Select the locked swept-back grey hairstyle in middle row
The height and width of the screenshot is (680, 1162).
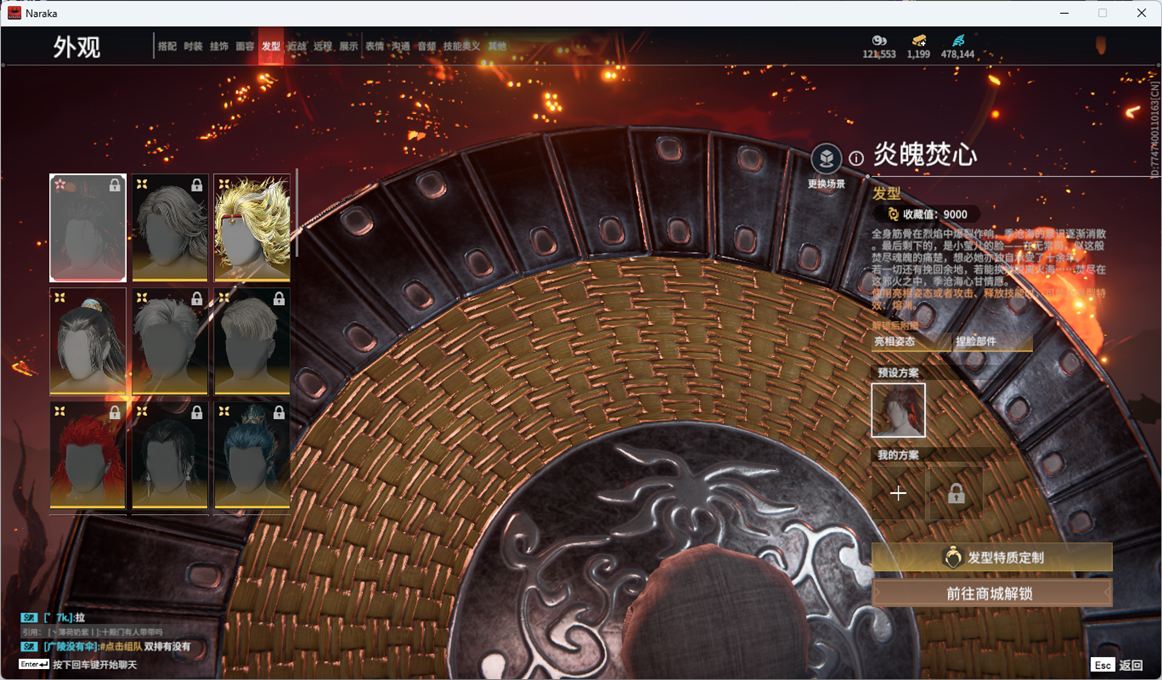tap(170, 341)
